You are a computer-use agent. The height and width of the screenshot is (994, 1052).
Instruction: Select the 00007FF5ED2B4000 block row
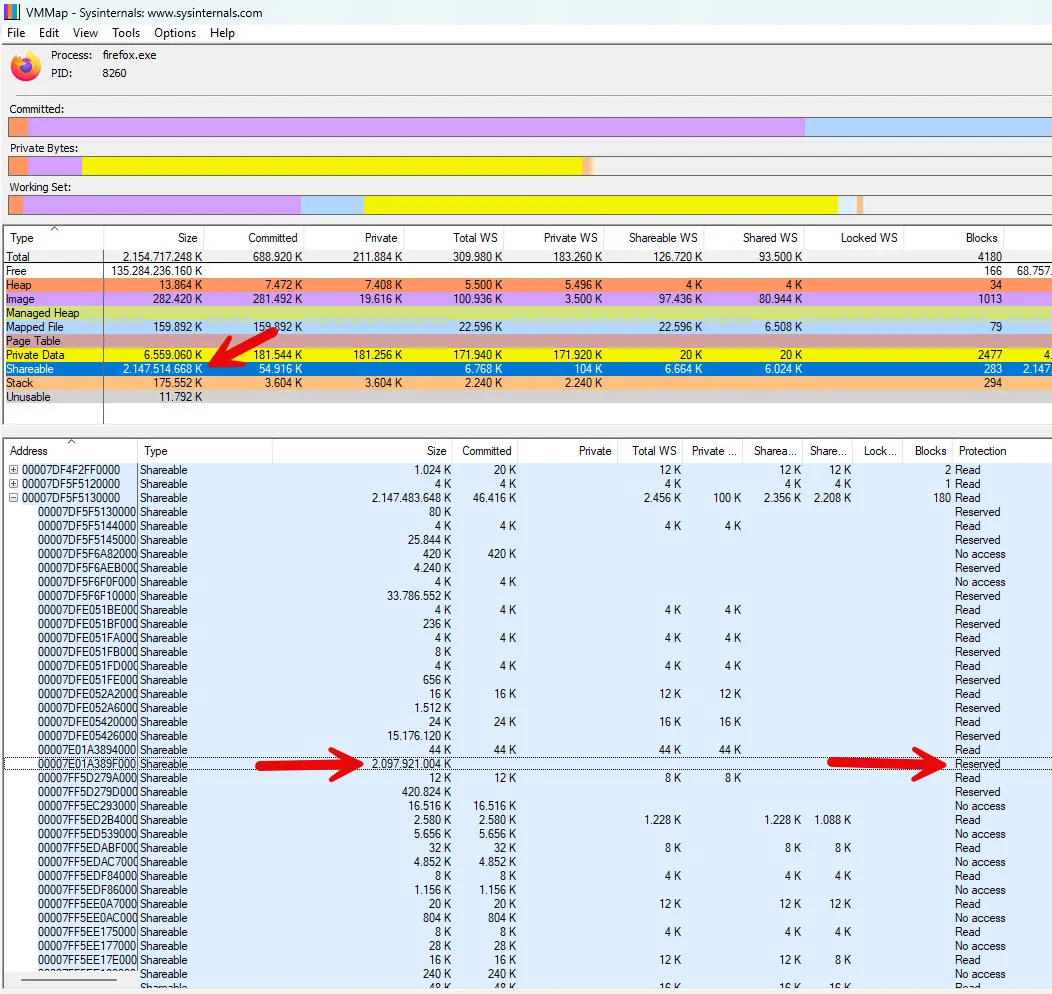pos(528,820)
